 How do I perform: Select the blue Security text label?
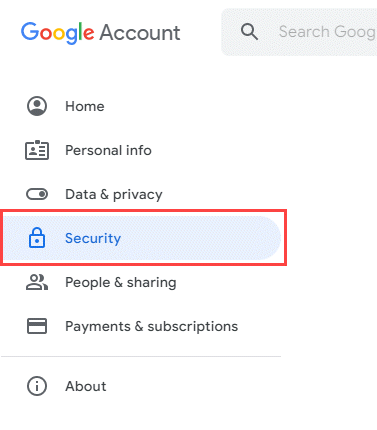click(93, 238)
